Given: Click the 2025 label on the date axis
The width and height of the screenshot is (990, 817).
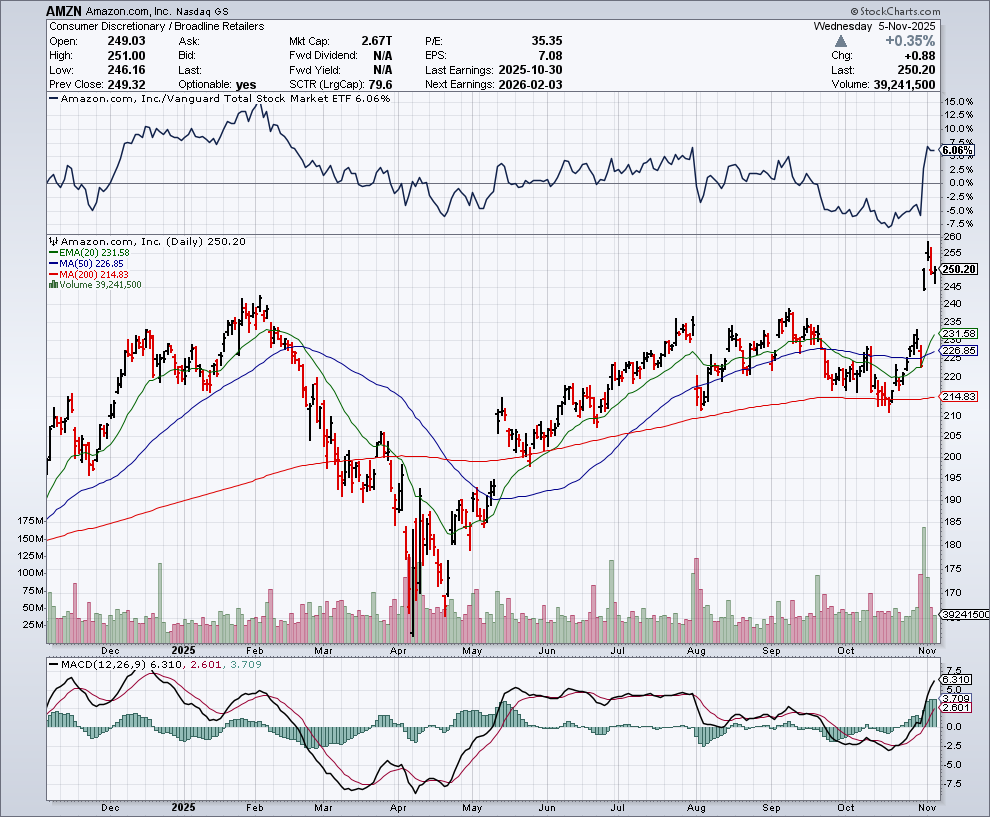Looking at the screenshot, I should click(182, 649).
